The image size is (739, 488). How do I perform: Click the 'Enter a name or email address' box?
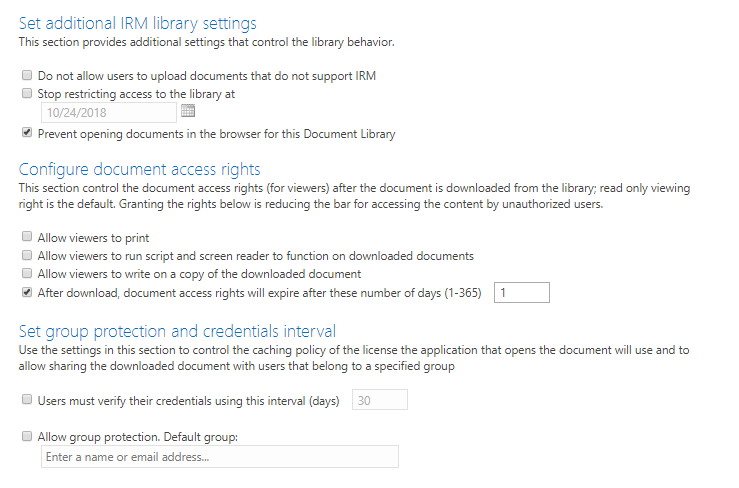(x=219, y=457)
